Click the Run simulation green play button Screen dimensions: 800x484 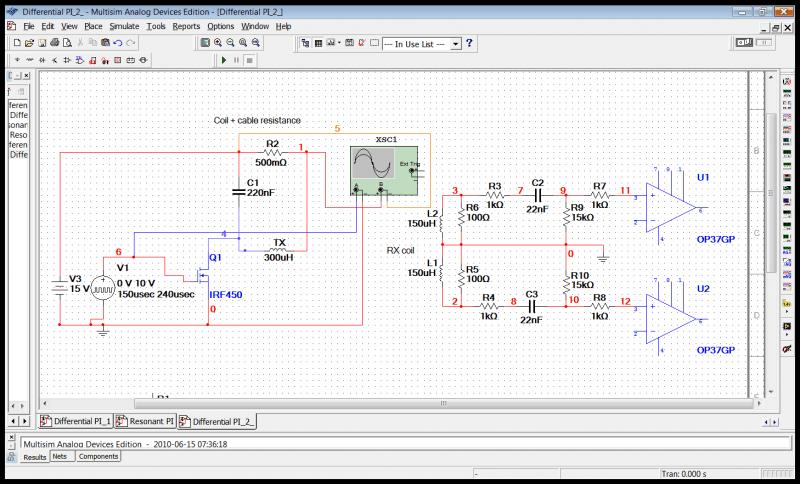coord(224,60)
